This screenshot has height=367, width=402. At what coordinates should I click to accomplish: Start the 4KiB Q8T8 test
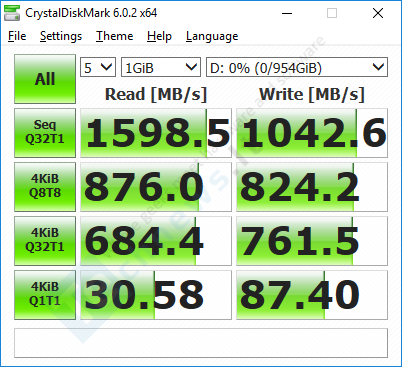45,187
